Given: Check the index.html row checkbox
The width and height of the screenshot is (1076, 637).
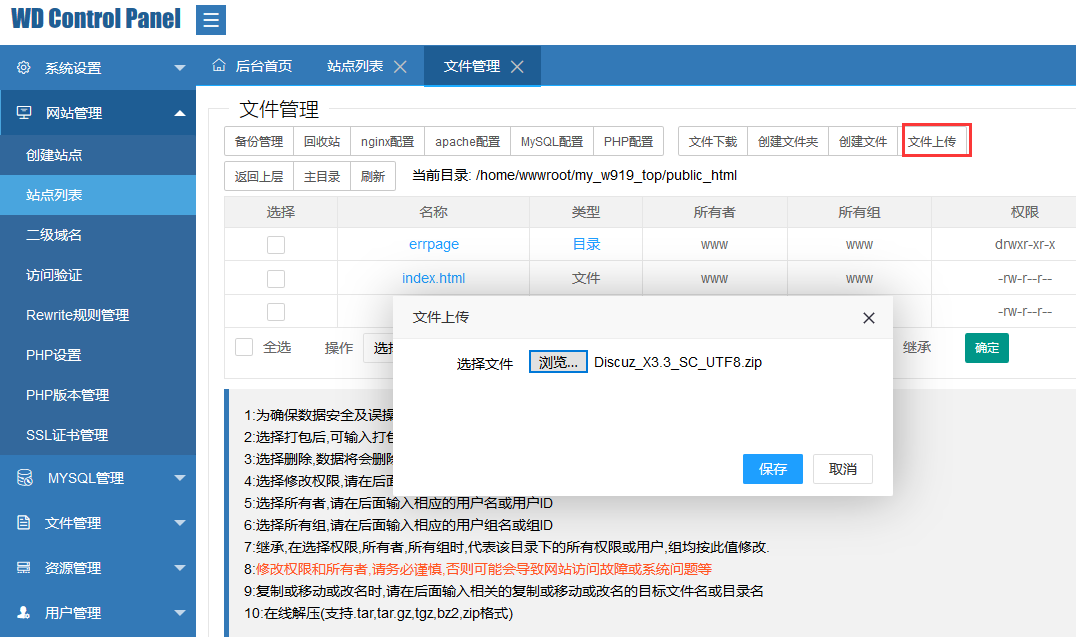Looking at the screenshot, I should (x=276, y=279).
